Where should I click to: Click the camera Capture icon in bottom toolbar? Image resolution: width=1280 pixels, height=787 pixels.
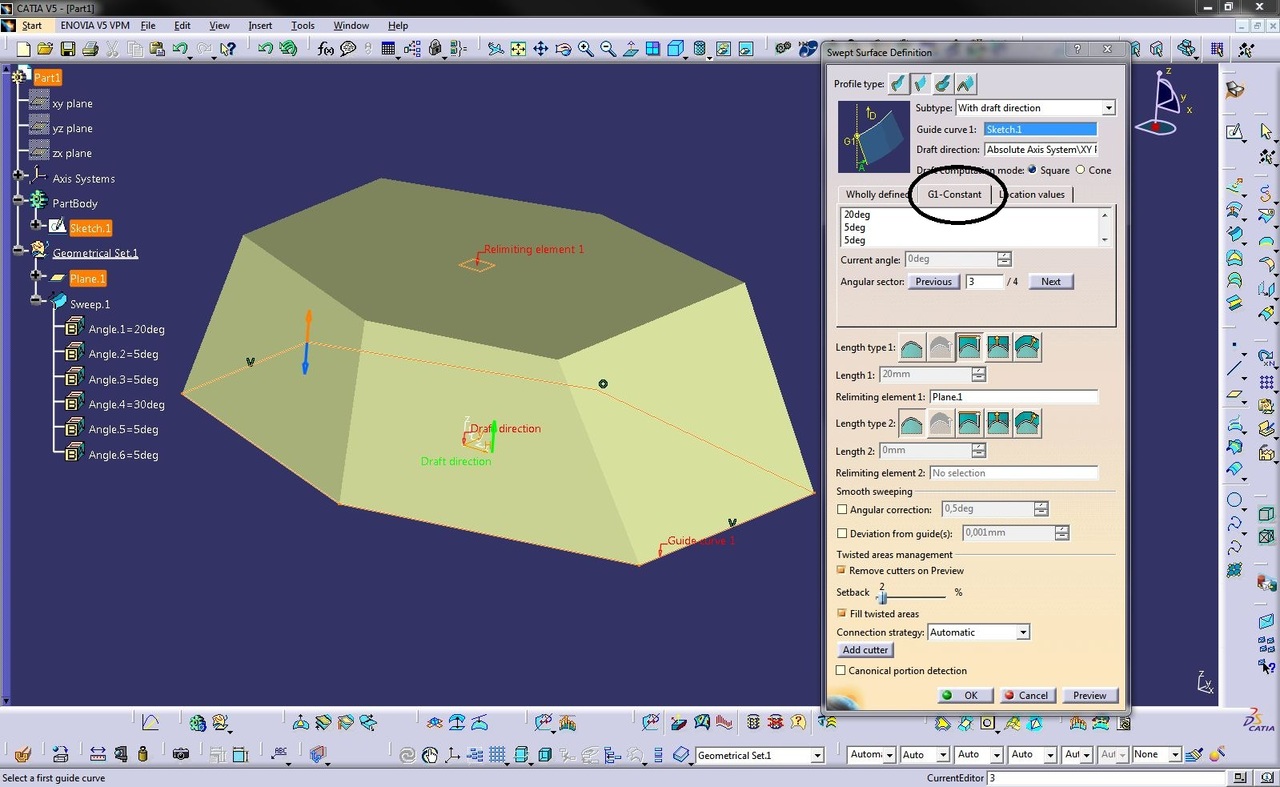pyautogui.click(x=181, y=754)
